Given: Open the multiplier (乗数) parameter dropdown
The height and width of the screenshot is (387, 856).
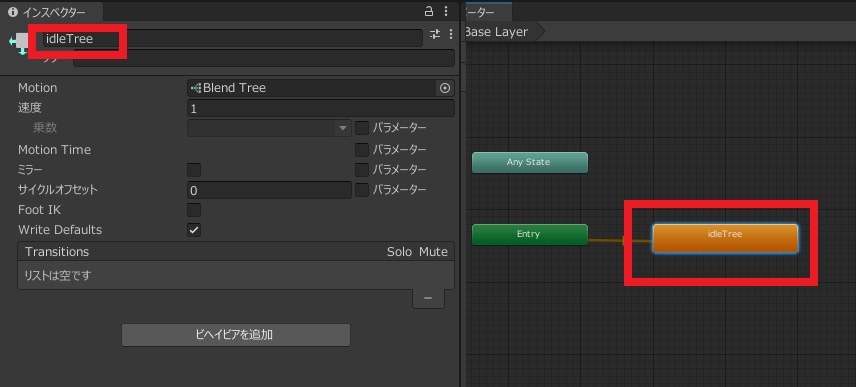Looking at the screenshot, I should pos(269,128).
